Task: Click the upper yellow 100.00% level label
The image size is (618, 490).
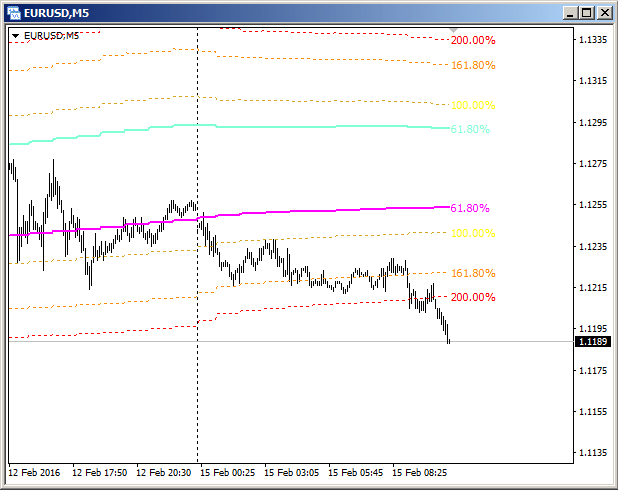Action: (x=472, y=105)
